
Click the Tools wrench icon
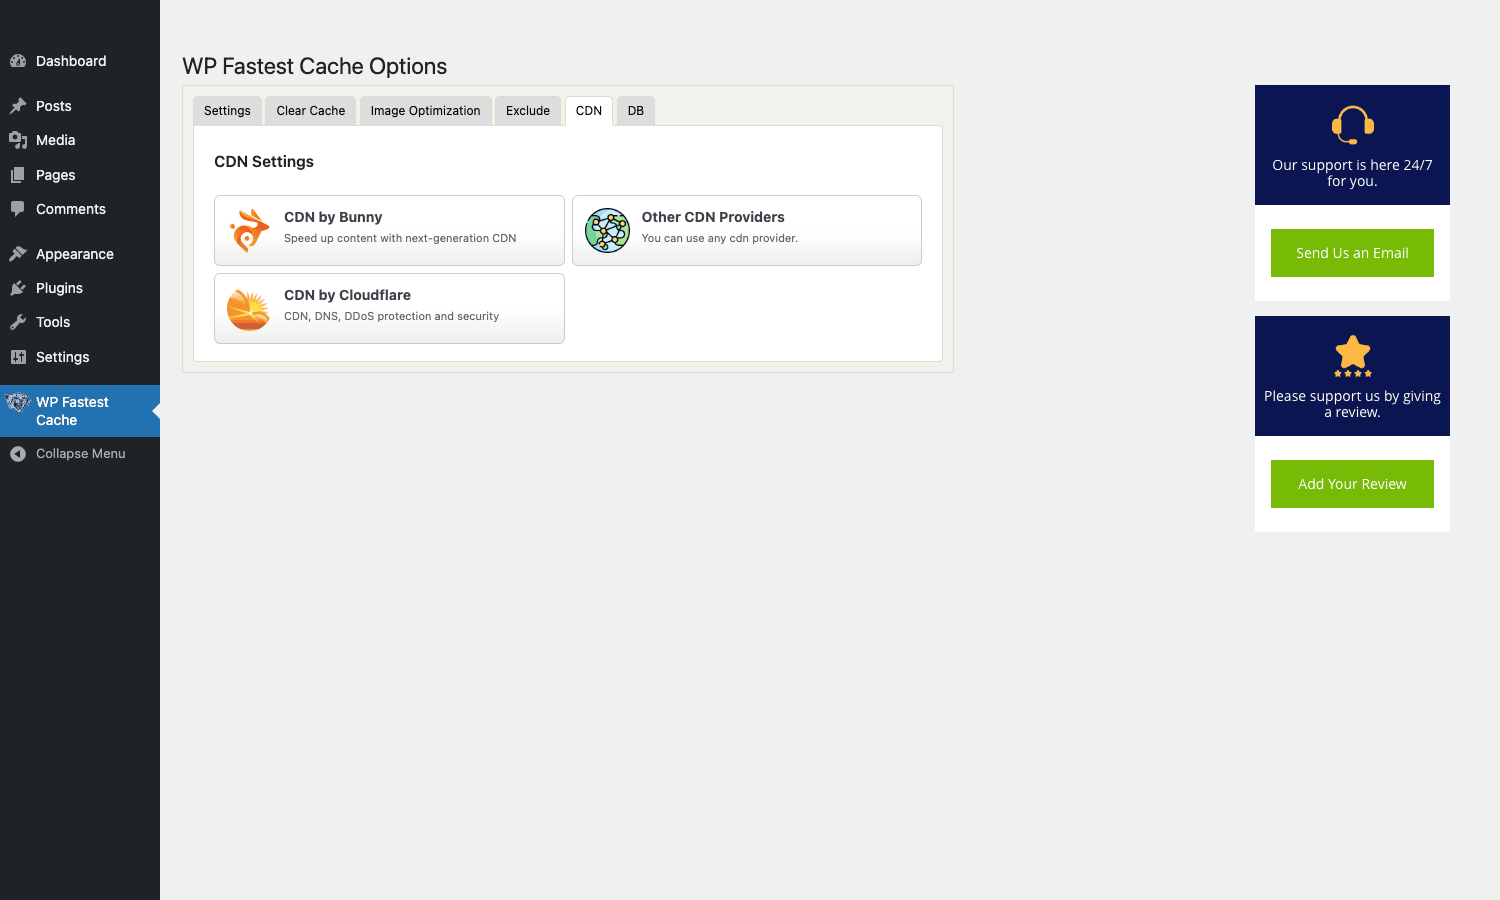click(x=18, y=322)
